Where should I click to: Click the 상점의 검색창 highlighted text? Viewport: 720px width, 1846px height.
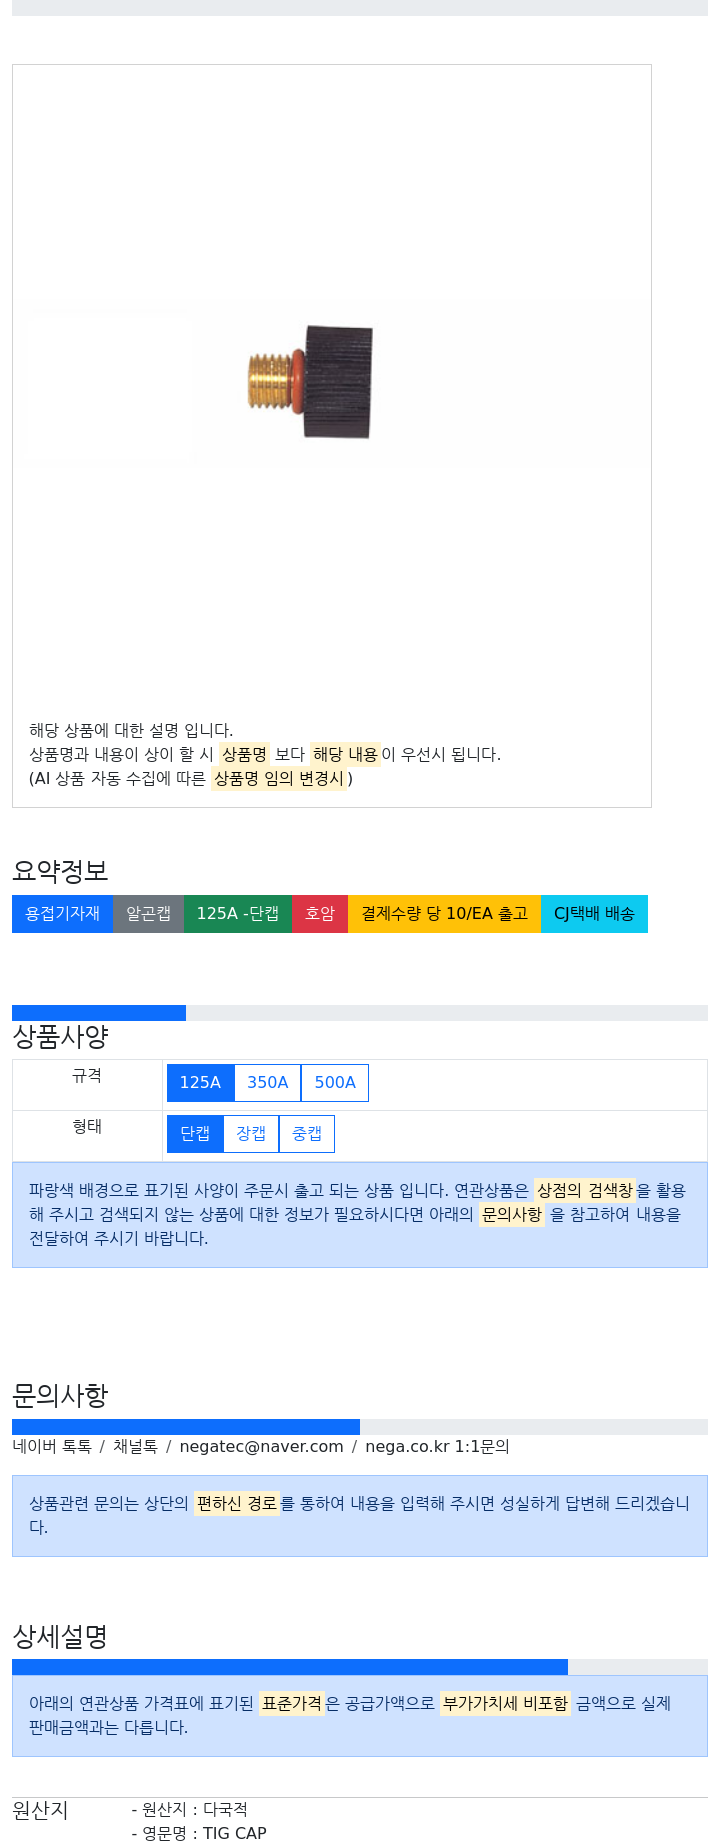coord(585,1190)
